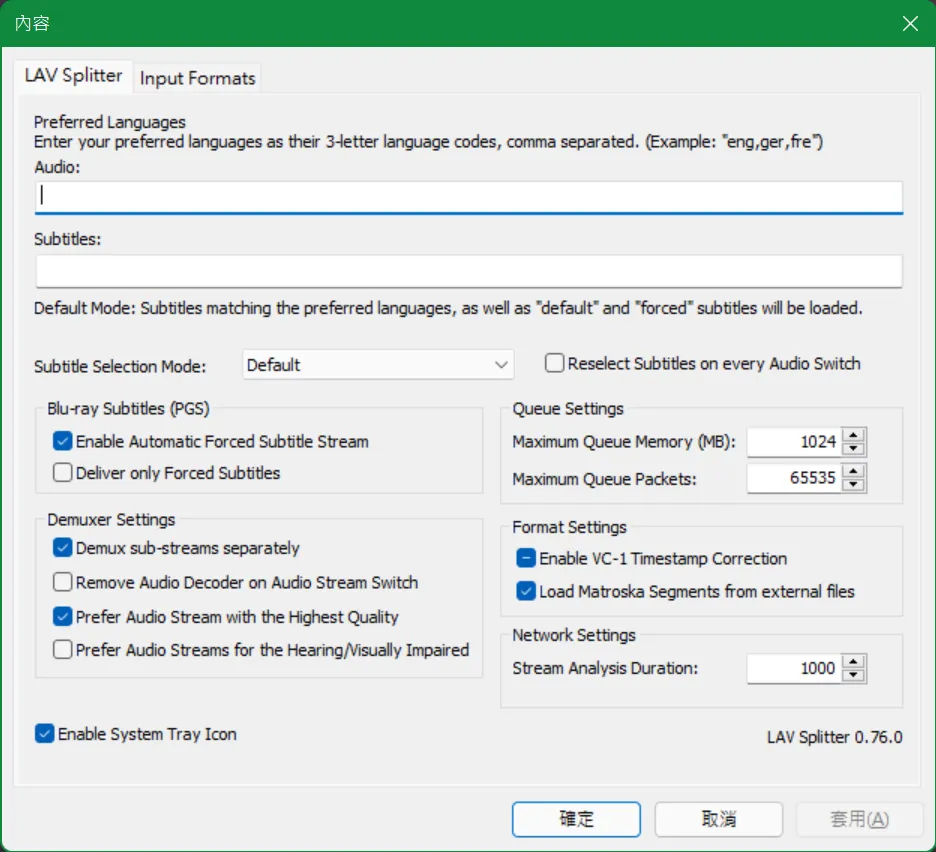
Task: Increase Stream Analysis Duration with up arrow
Action: pos(853,662)
